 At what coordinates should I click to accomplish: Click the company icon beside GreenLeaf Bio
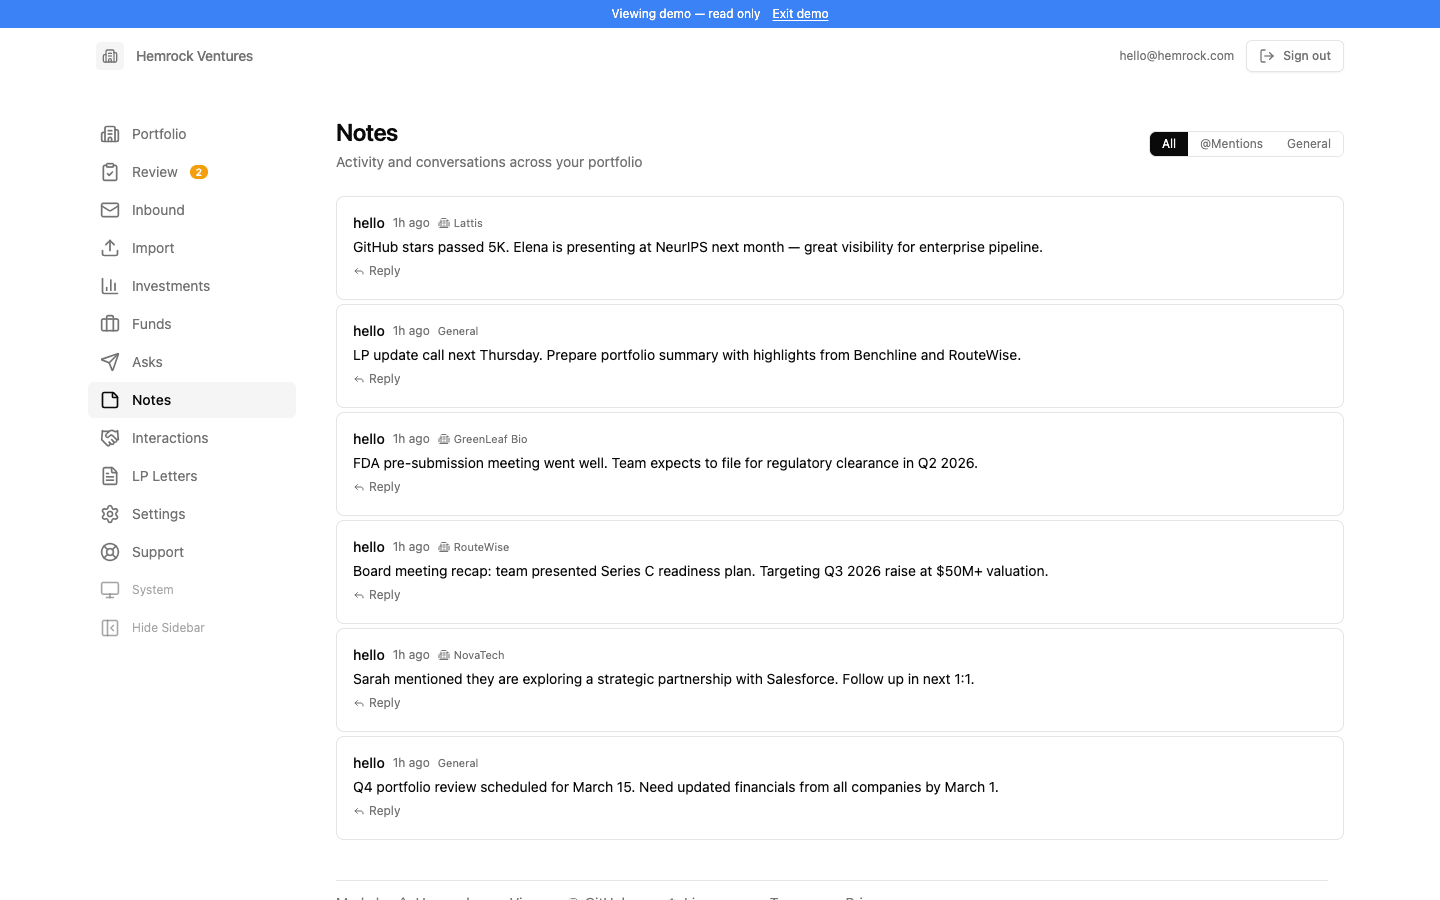coord(444,439)
